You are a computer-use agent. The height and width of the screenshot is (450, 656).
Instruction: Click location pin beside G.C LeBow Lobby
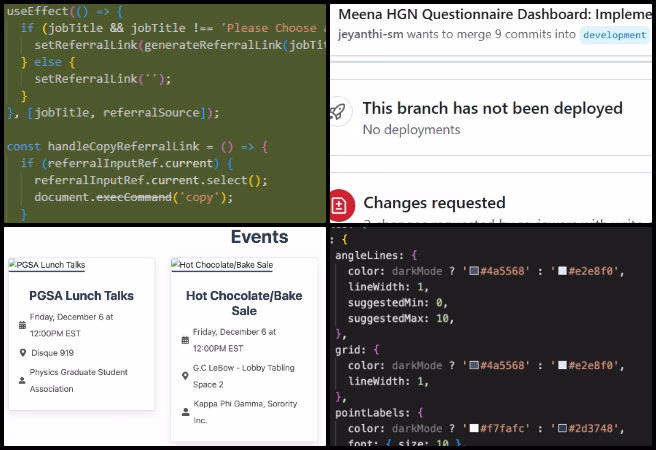pyautogui.click(x=185, y=376)
